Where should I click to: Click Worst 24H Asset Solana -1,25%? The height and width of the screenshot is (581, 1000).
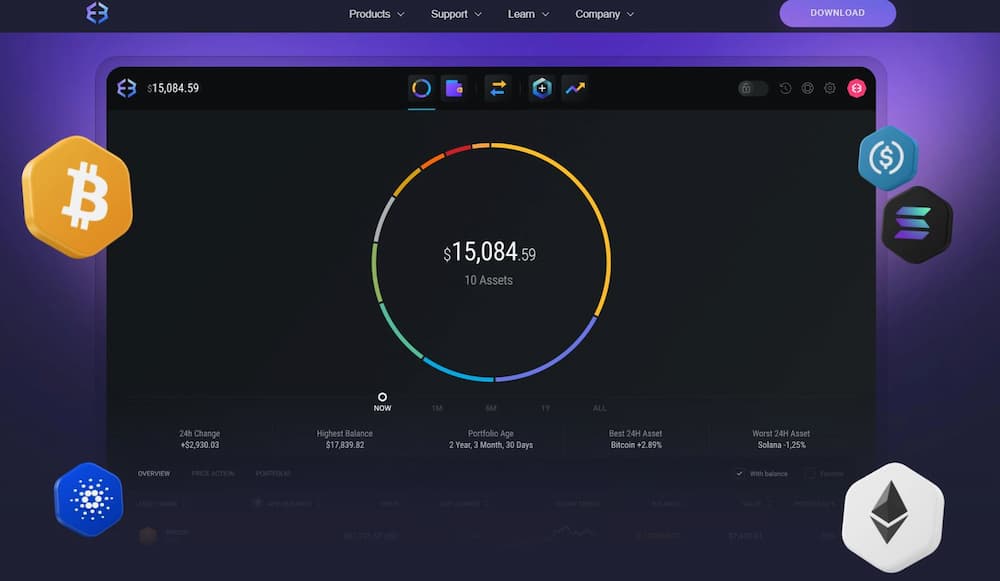[x=781, y=439]
